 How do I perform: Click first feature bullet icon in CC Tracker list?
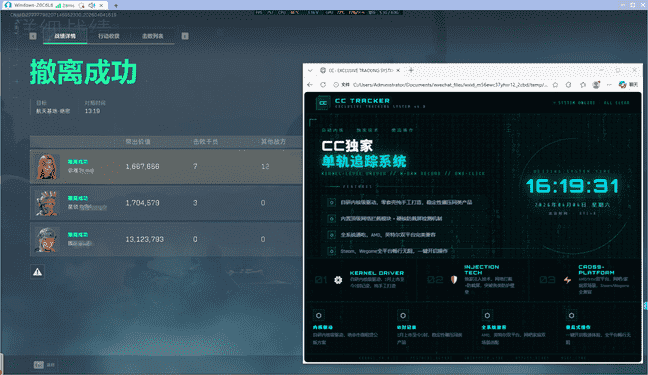331,202
